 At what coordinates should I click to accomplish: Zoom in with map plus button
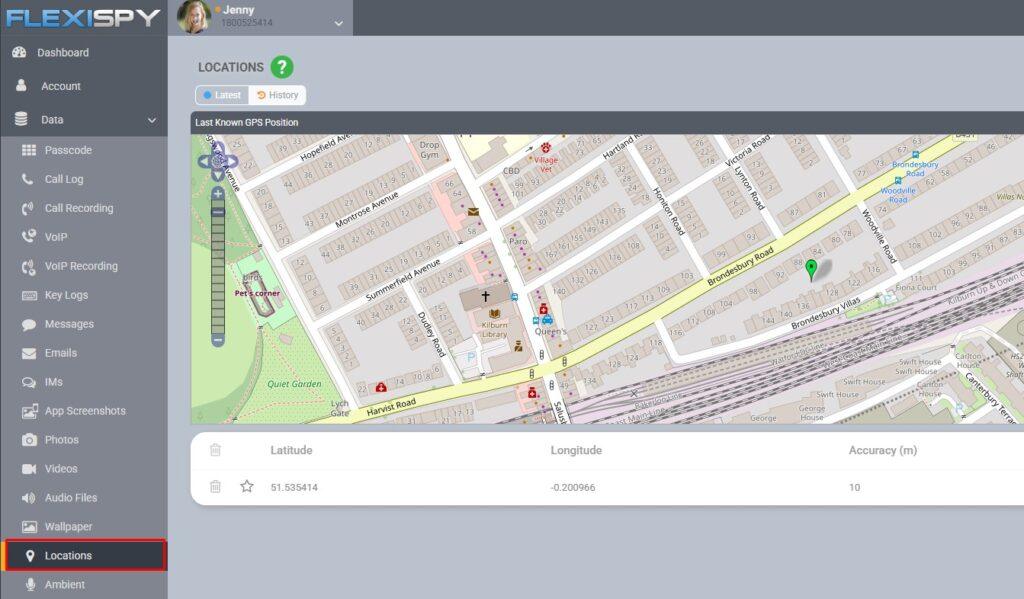tap(218, 193)
